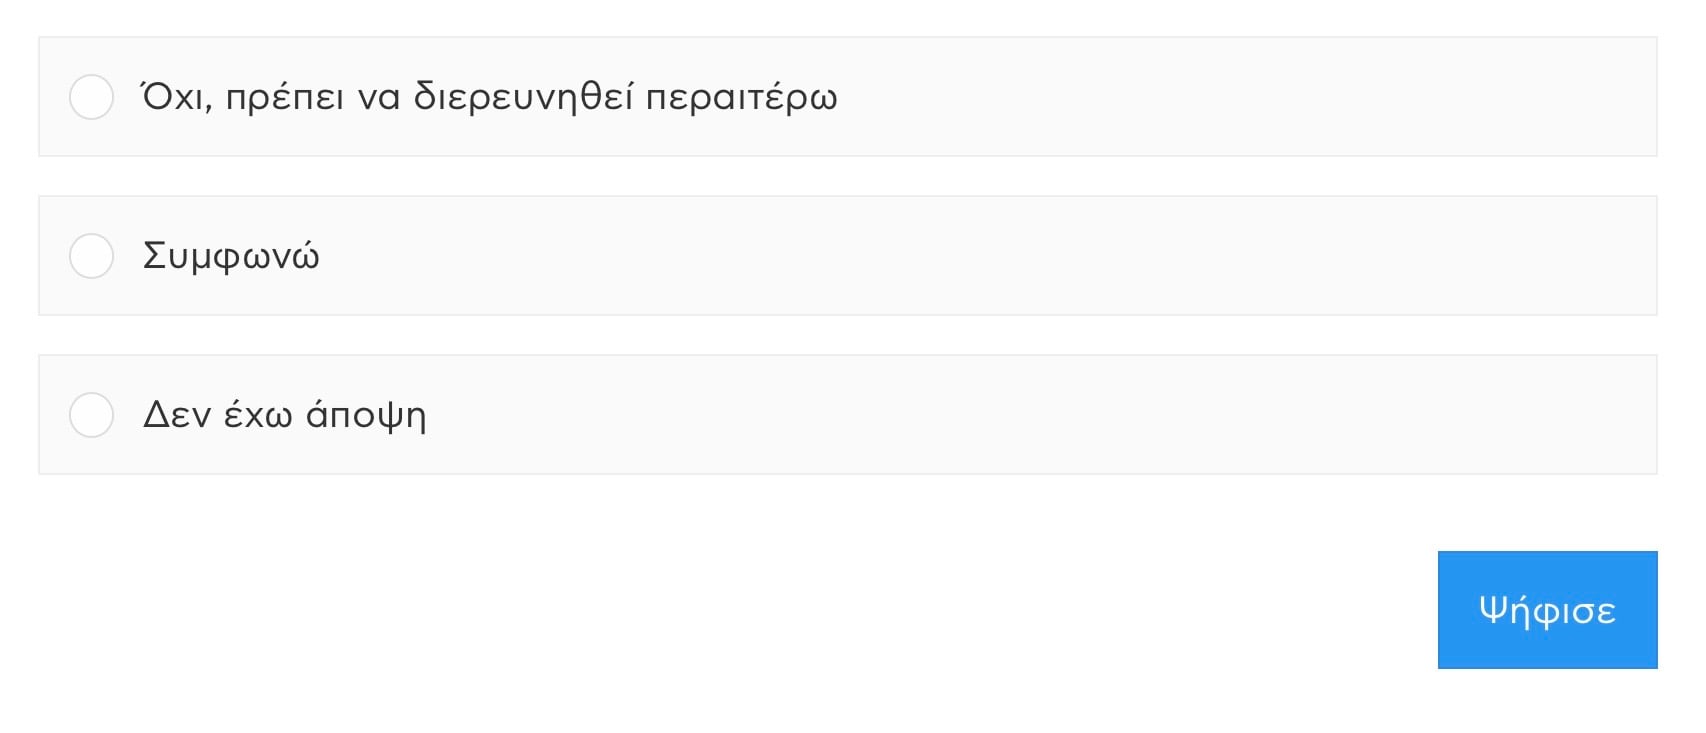Select the "Συμφωνώ" radio button
The width and height of the screenshot is (1706, 733).
tap(91, 256)
